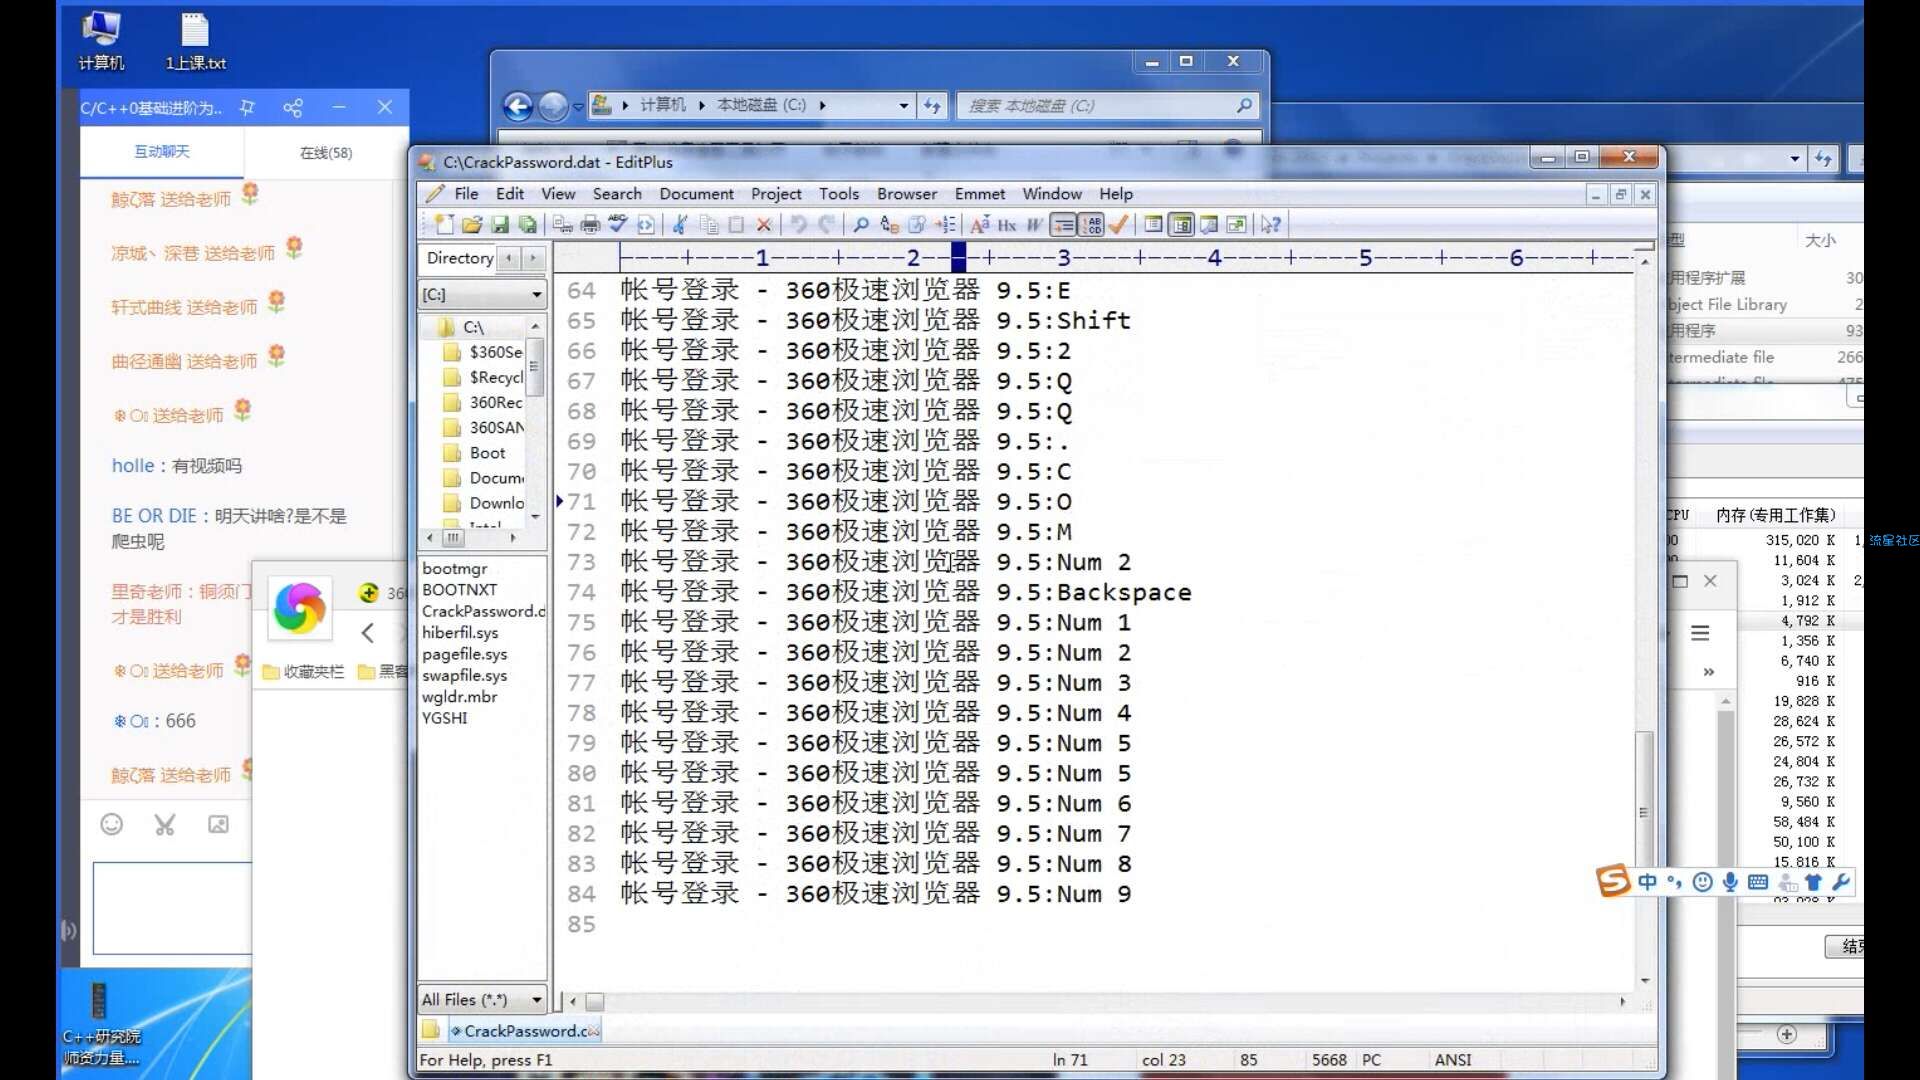
Task: Toggle Auto Indent in the toolbar
Action: coord(1063,225)
